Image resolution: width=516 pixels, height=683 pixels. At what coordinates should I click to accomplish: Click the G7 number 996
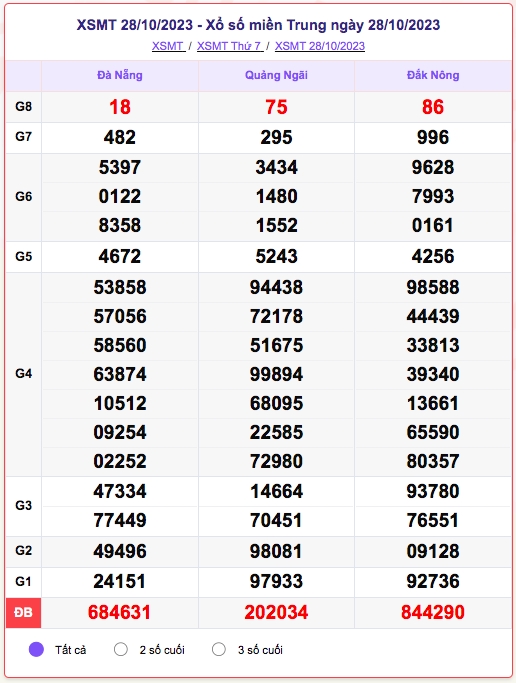pos(433,138)
